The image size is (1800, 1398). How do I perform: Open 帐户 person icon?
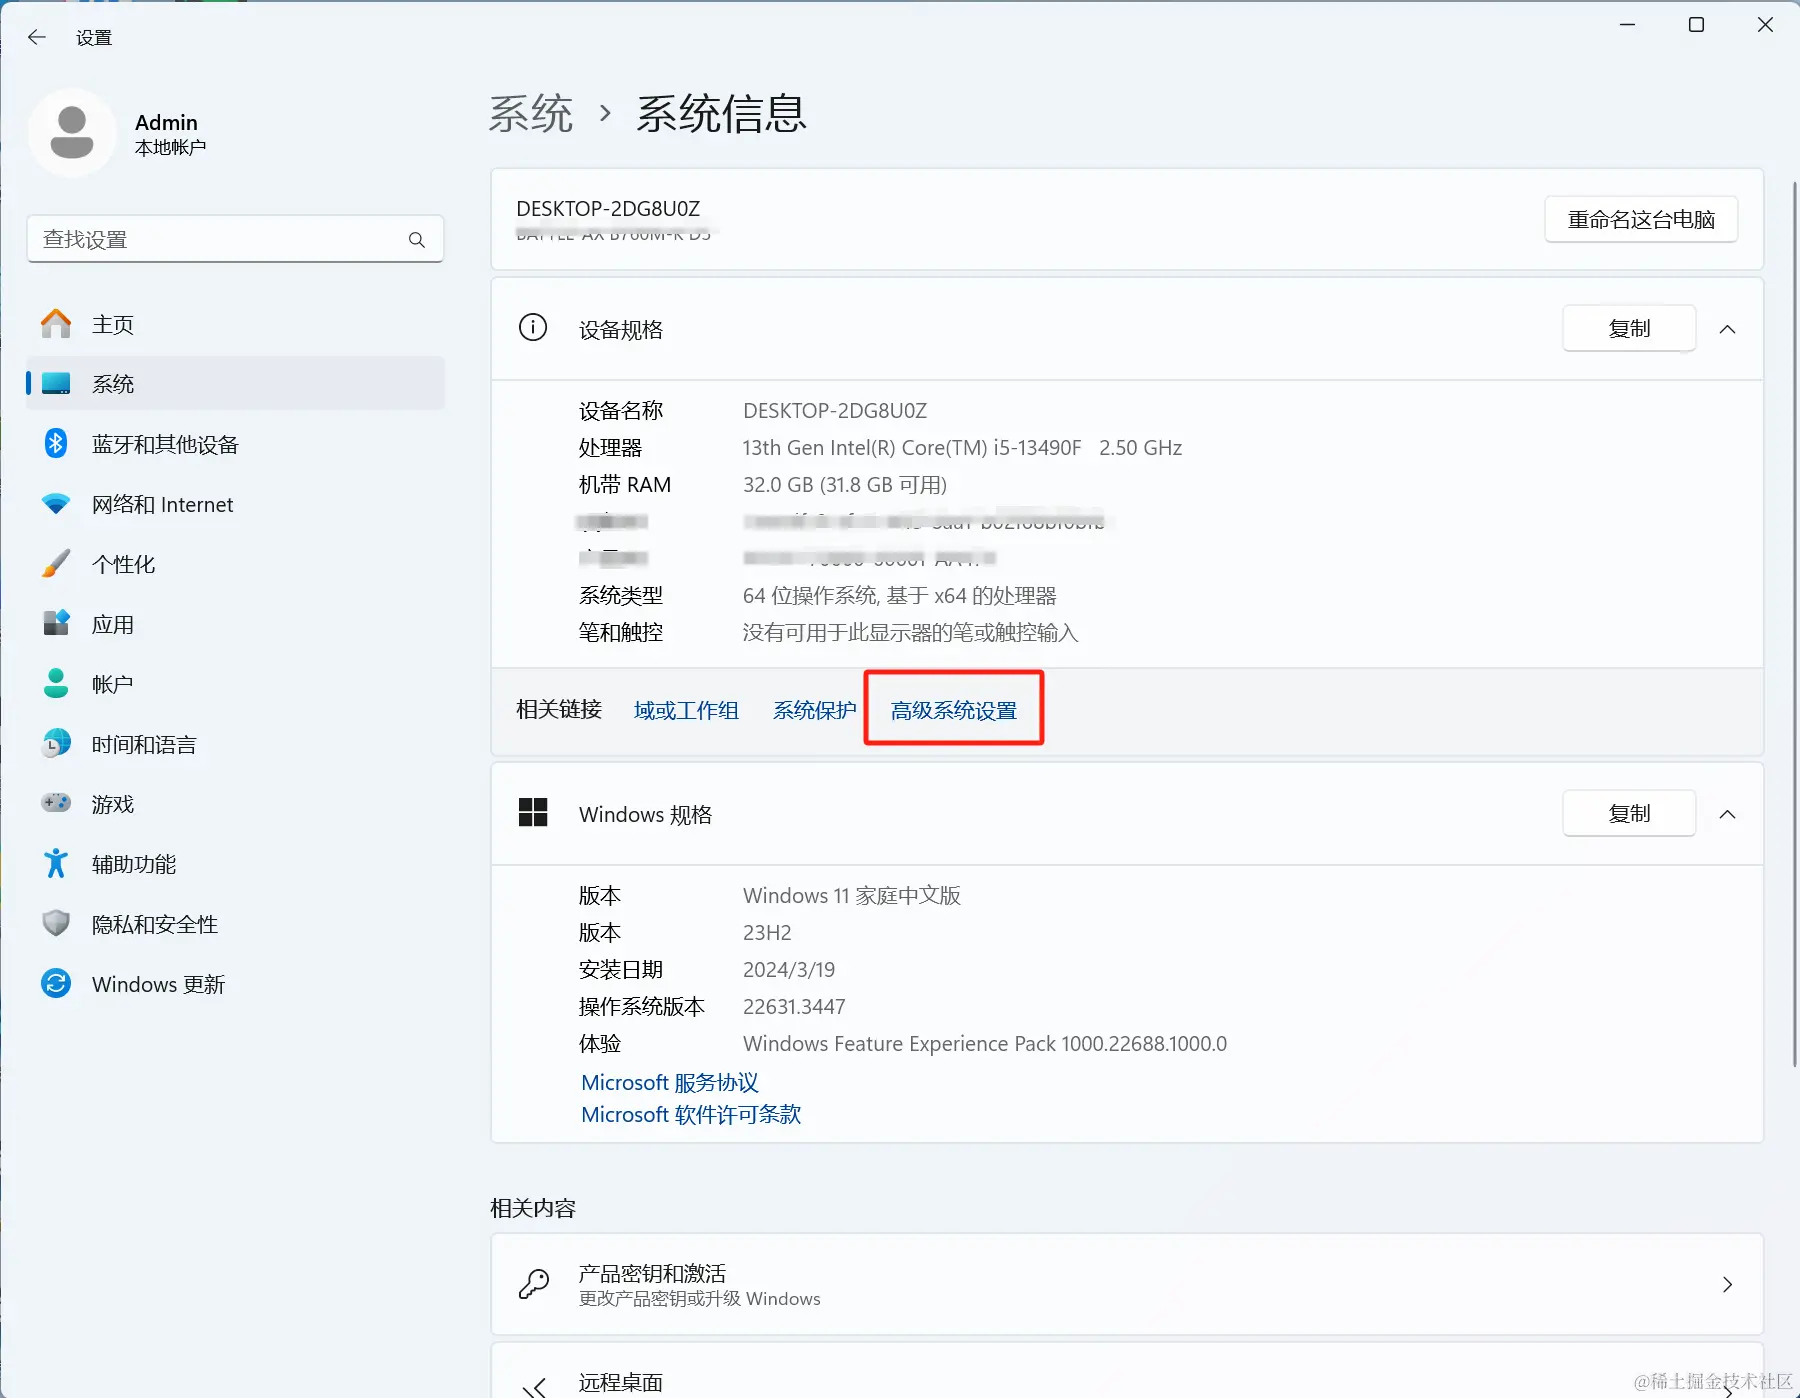(x=56, y=684)
